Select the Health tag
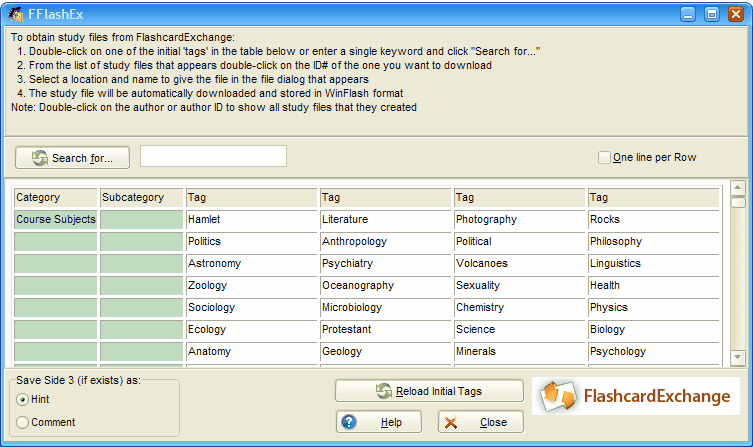 654,286
